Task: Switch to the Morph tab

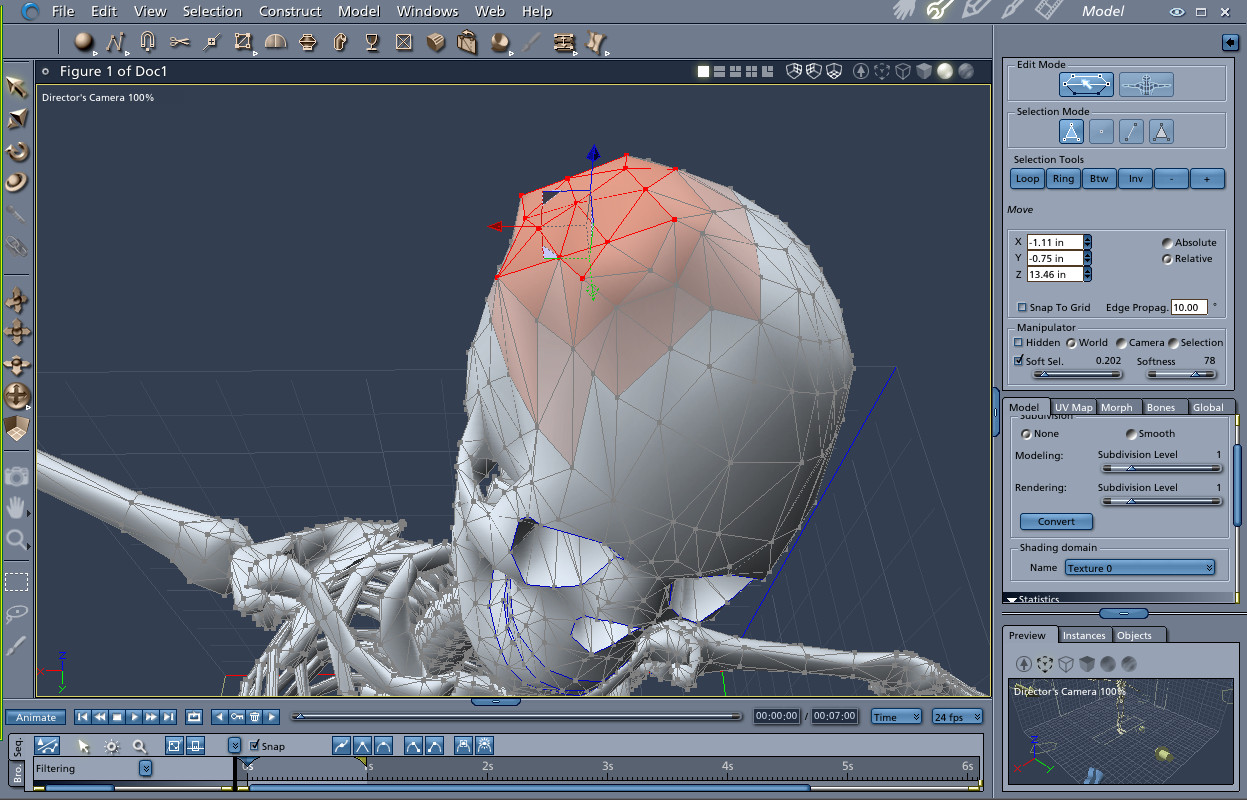Action: point(1117,407)
